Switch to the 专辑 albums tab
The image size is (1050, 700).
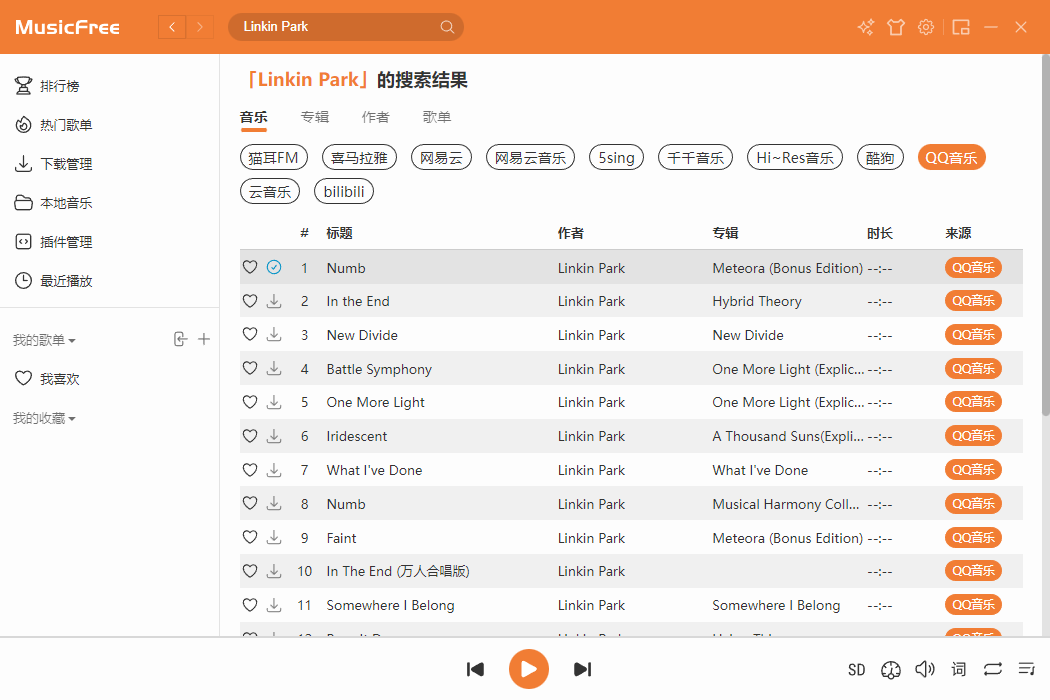pos(314,116)
